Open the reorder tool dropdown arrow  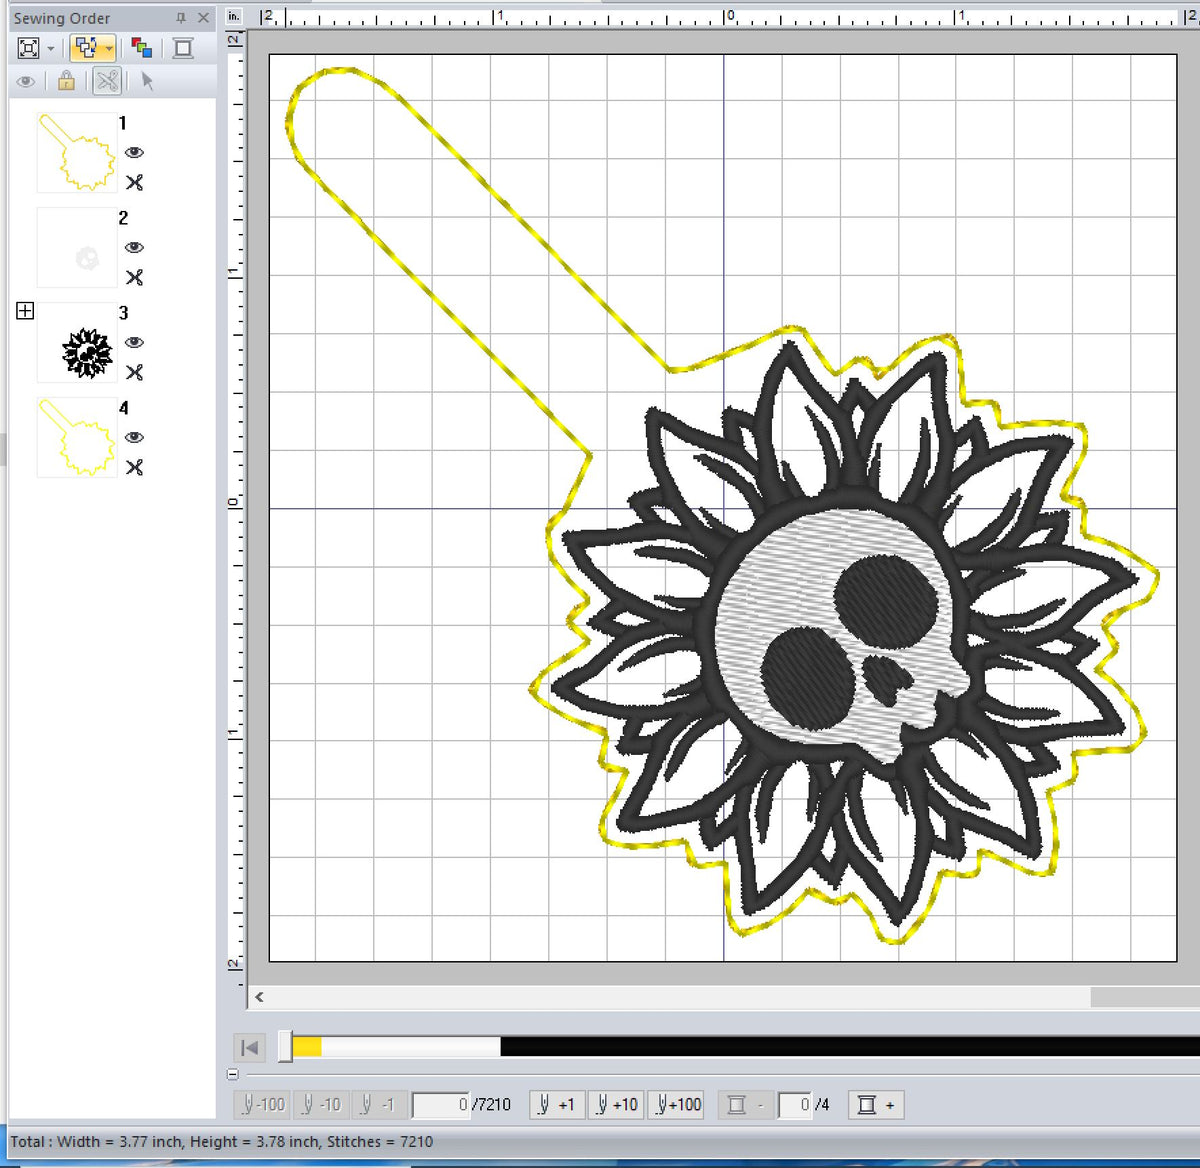coord(110,47)
